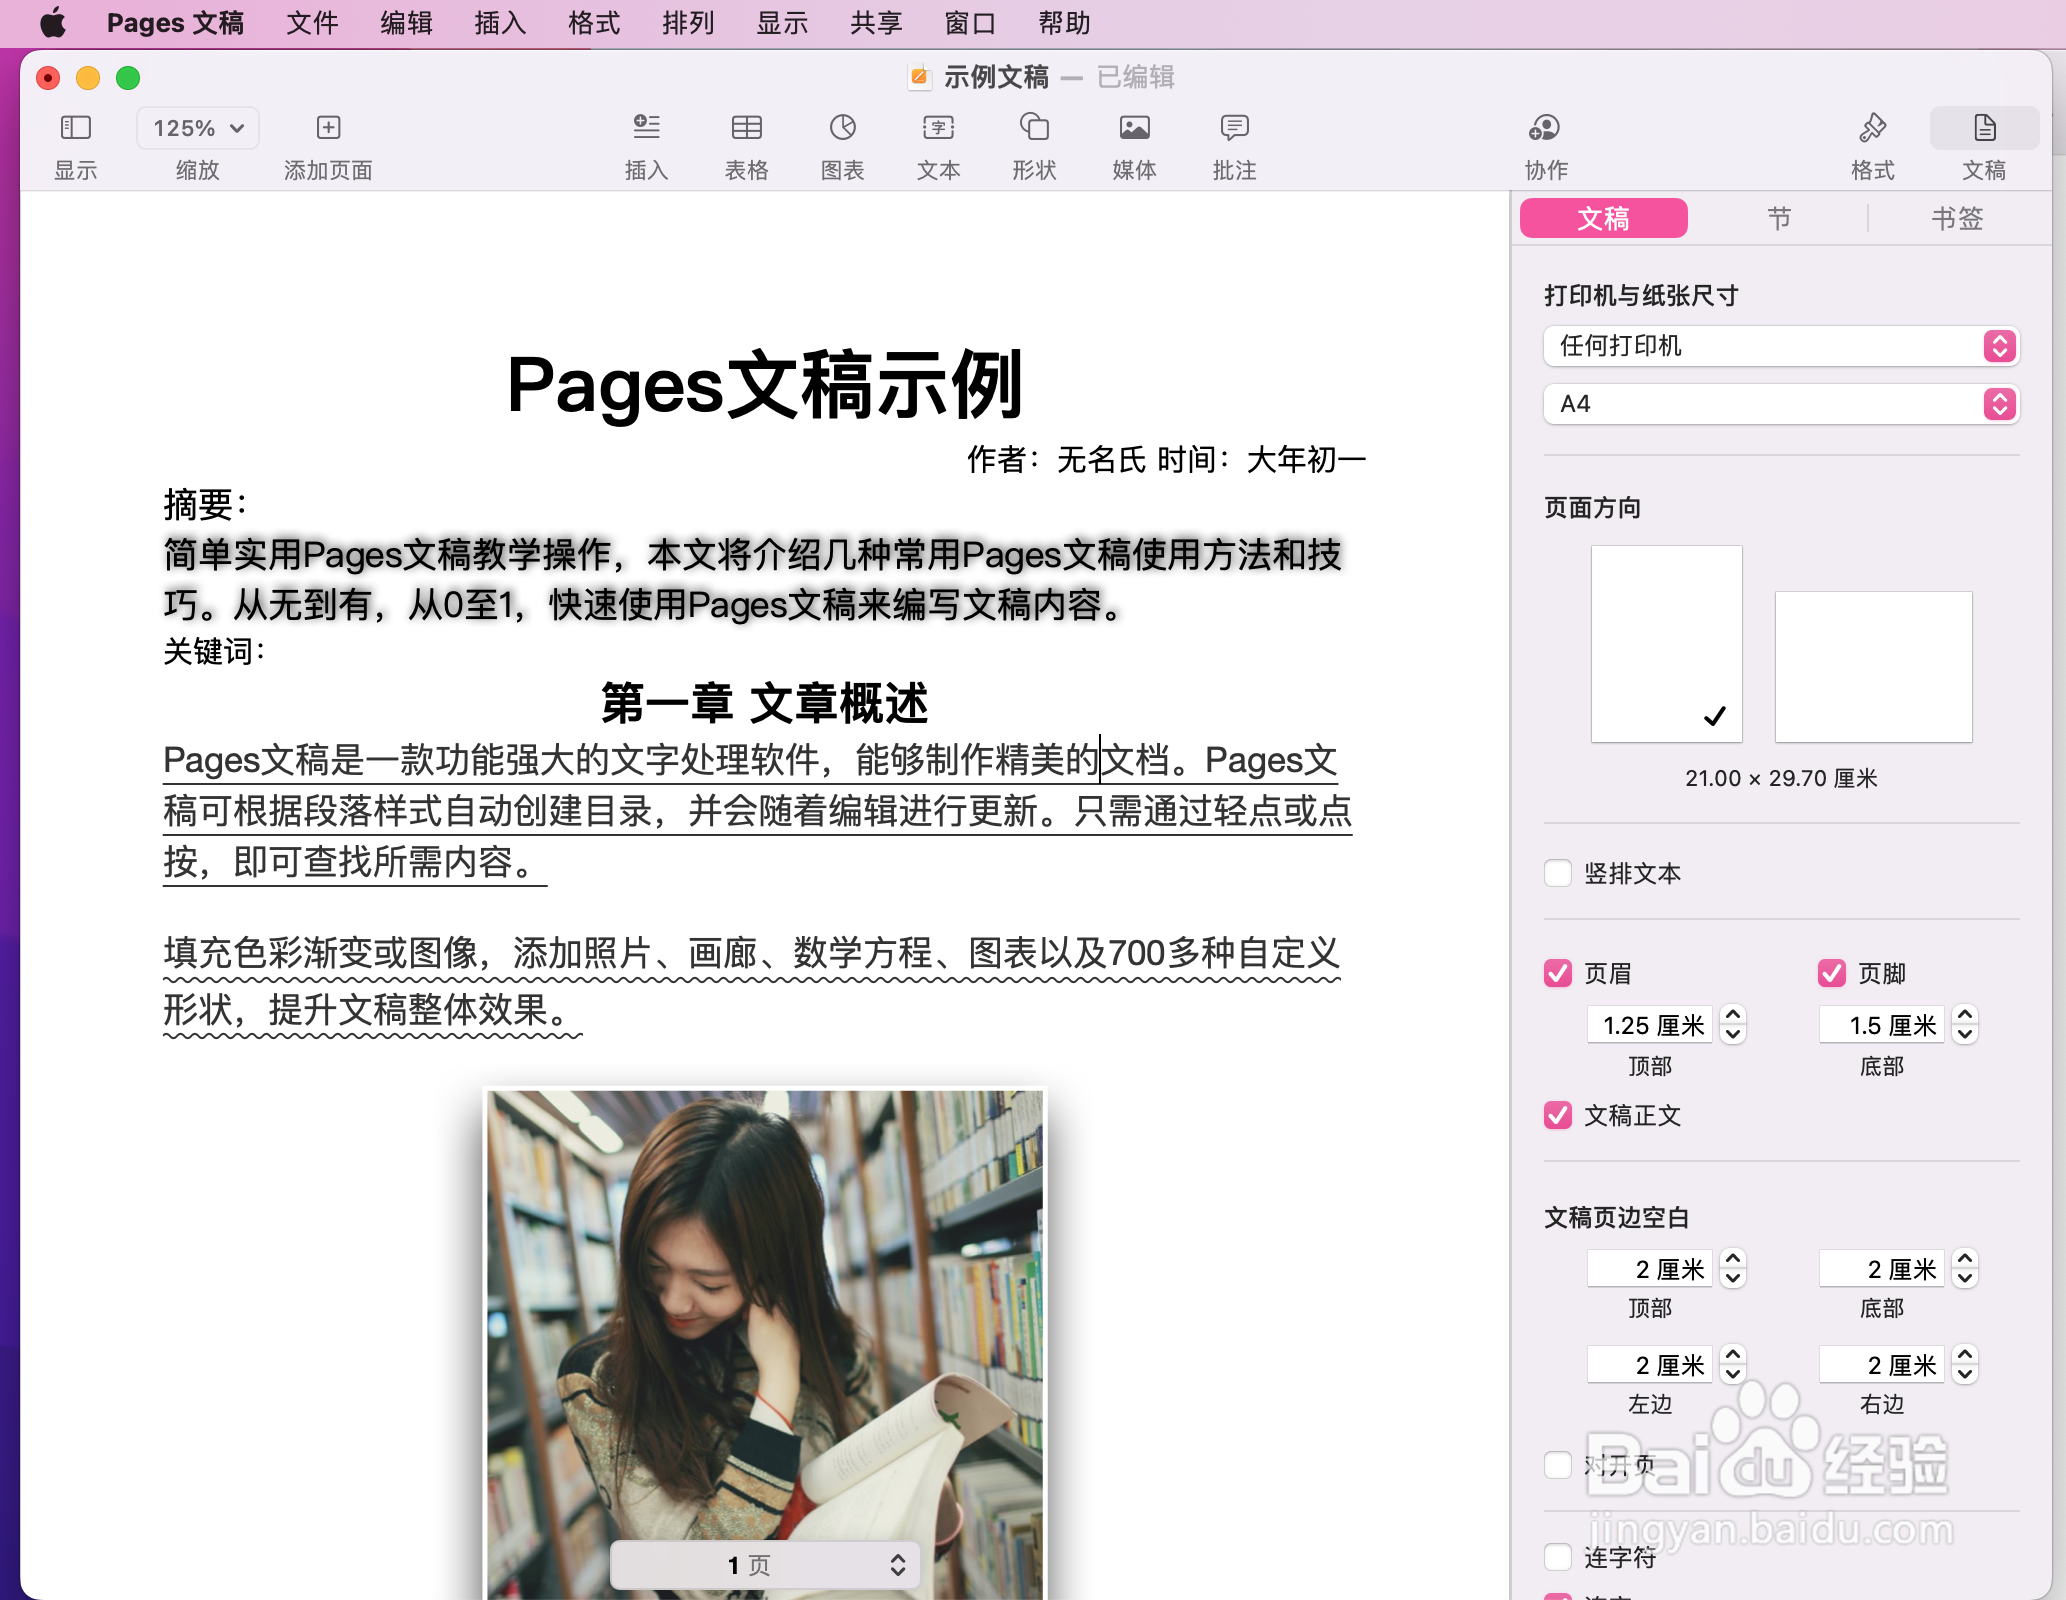2066x1600 pixels.
Task: Click header top stepper next to 1.25 厘米
Action: coord(1733,1025)
